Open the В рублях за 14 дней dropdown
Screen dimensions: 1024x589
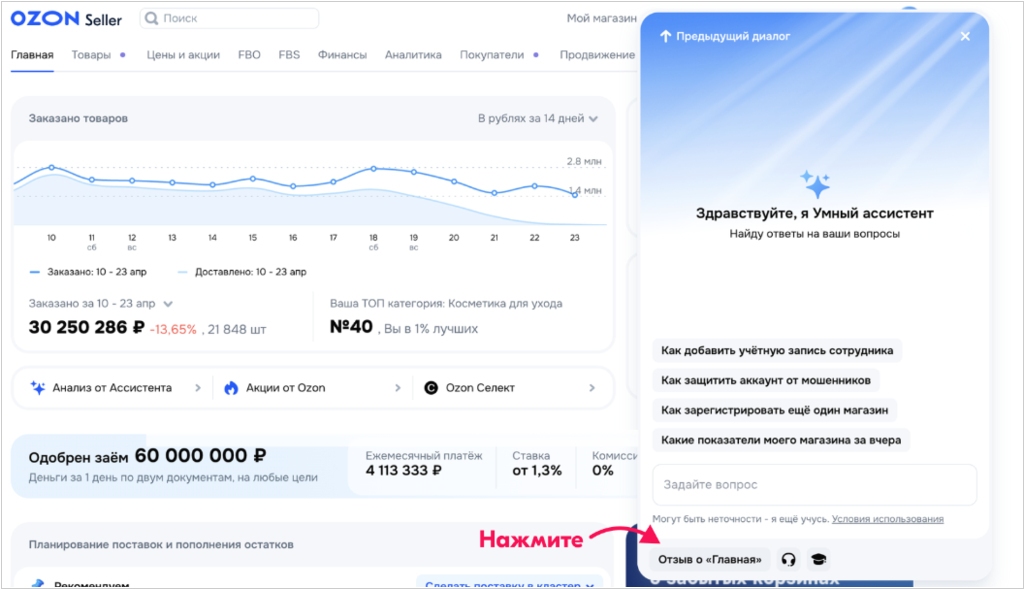(x=538, y=118)
